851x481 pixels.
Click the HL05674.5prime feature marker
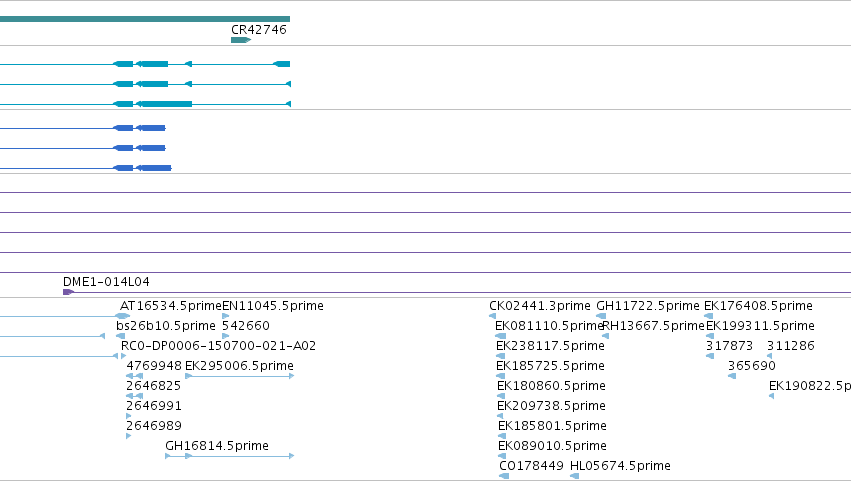pos(575,476)
